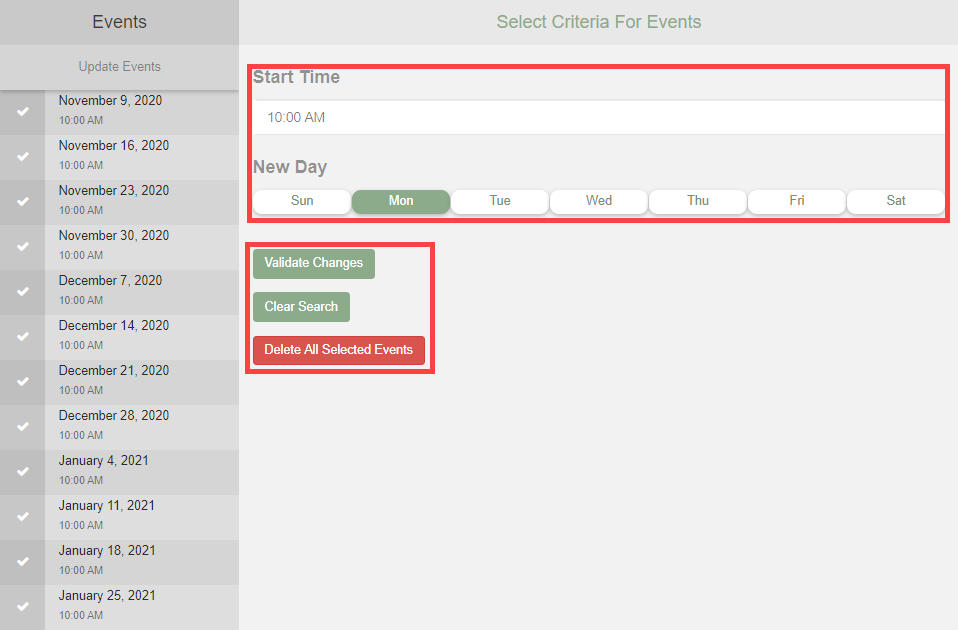The width and height of the screenshot is (958, 630).
Task: Toggle checkmark for January 18, 2021 event
Action: click(23, 561)
